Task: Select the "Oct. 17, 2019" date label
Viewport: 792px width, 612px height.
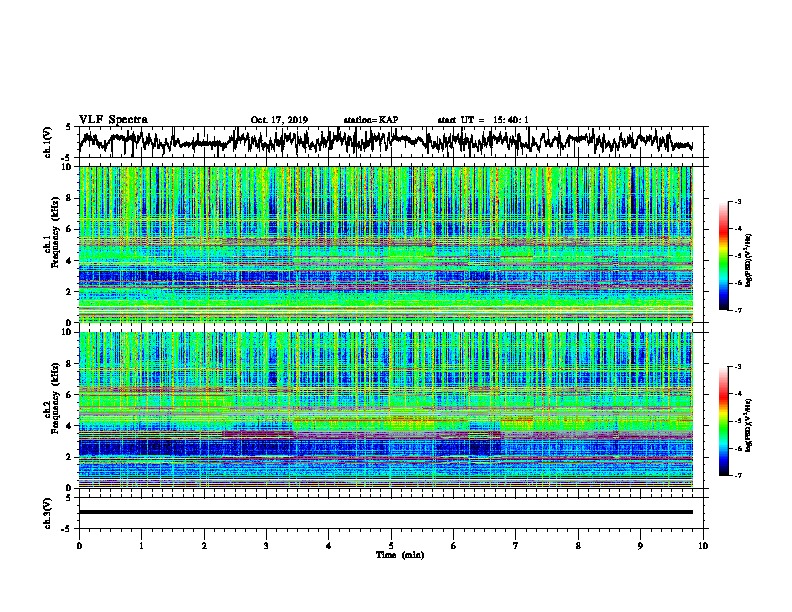Action: (279, 120)
